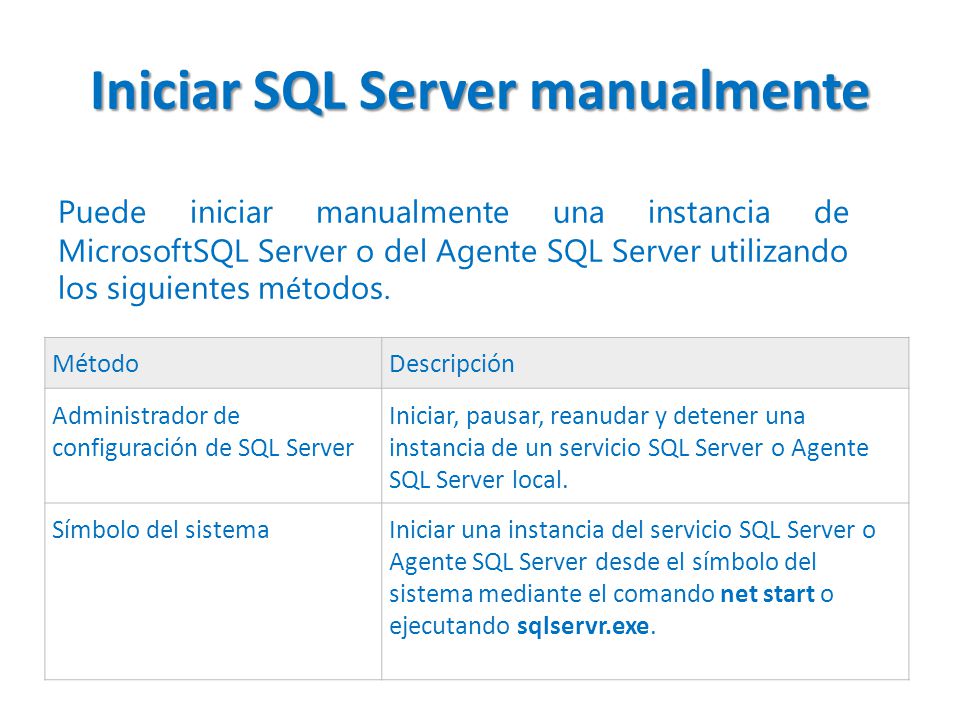Select the "Descripción" column header
The height and width of the screenshot is (720, 960).
click(645, 363)
